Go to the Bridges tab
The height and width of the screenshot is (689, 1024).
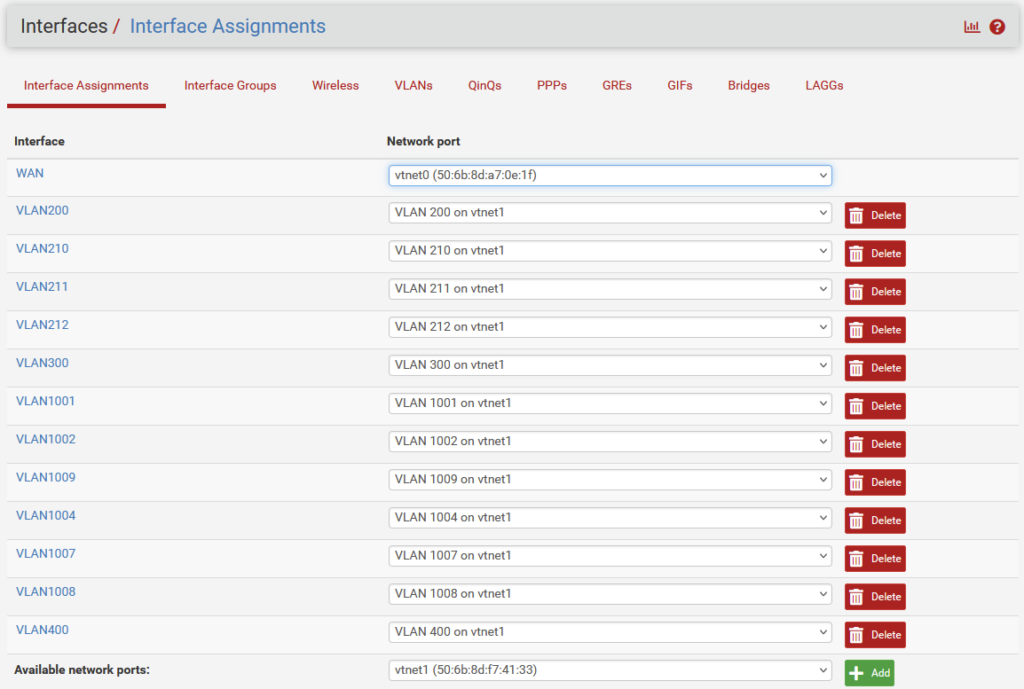[x=748, y=86]
